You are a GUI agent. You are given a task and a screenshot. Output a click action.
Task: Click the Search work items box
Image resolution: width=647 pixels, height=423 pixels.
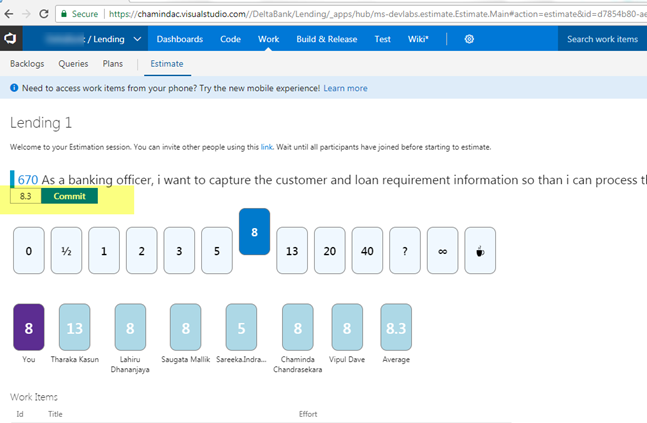pos(602,39)
